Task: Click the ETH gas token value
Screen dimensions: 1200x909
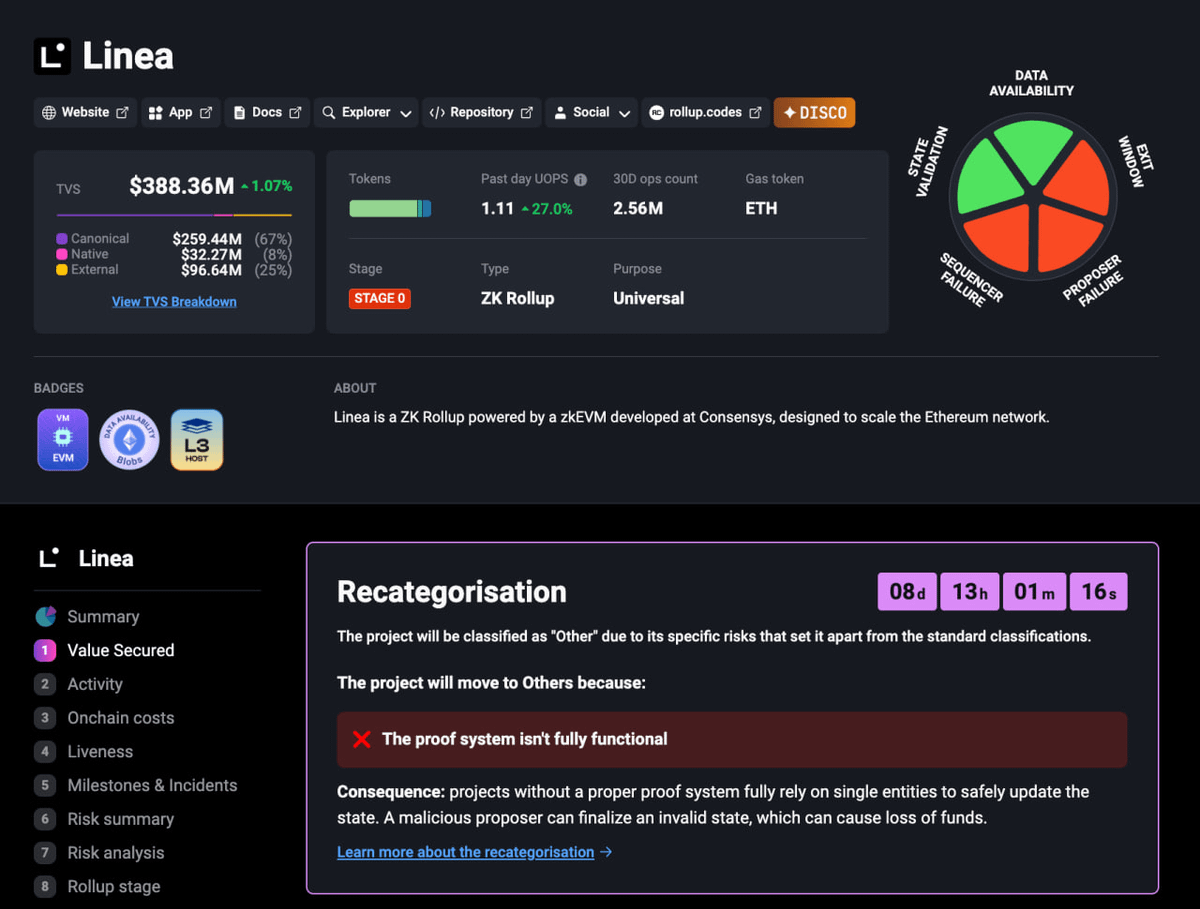Action: coord(761,208)
